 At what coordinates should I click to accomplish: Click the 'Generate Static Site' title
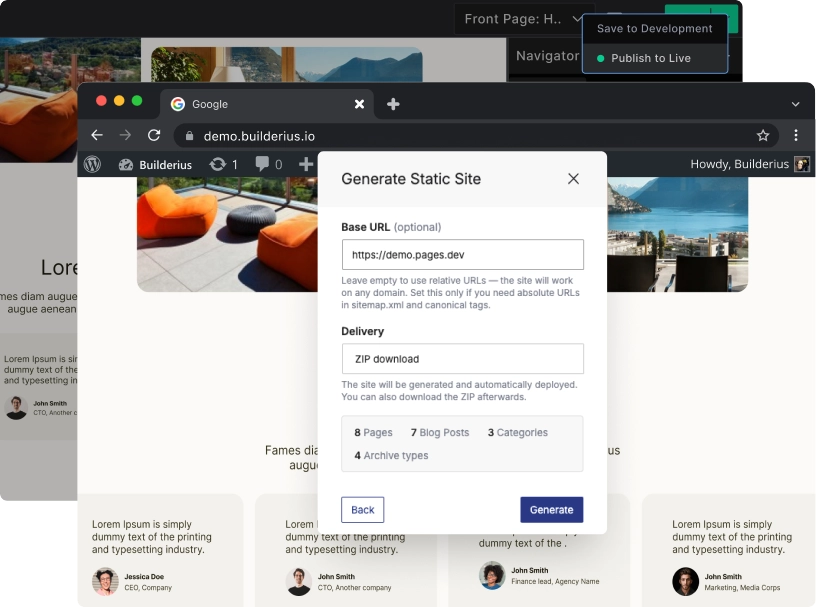[411, 179]
